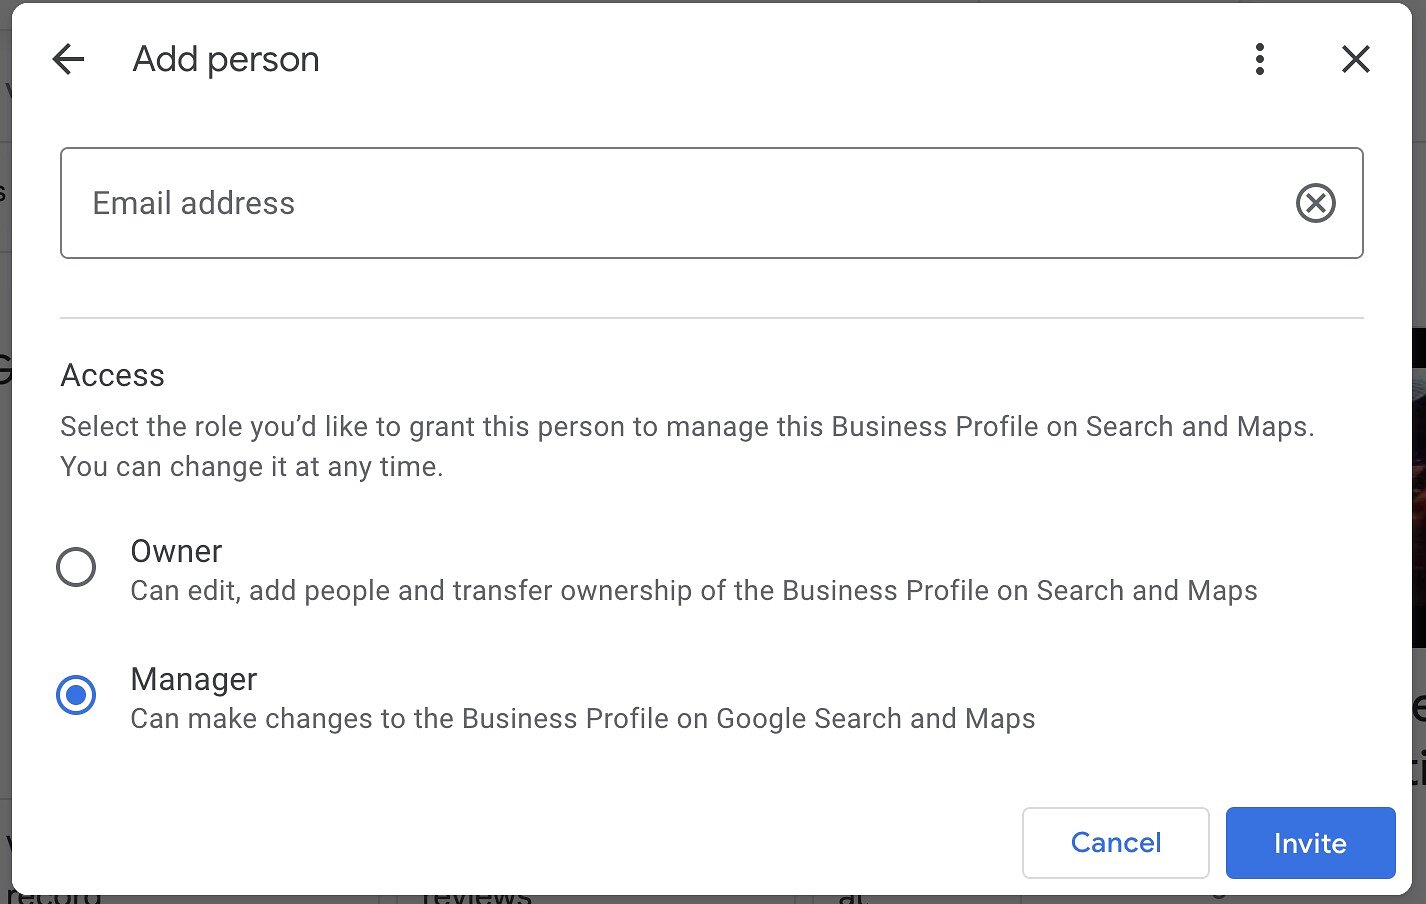Go back using the left arrow icon
1426x904 pixels.
pos(68,59)
